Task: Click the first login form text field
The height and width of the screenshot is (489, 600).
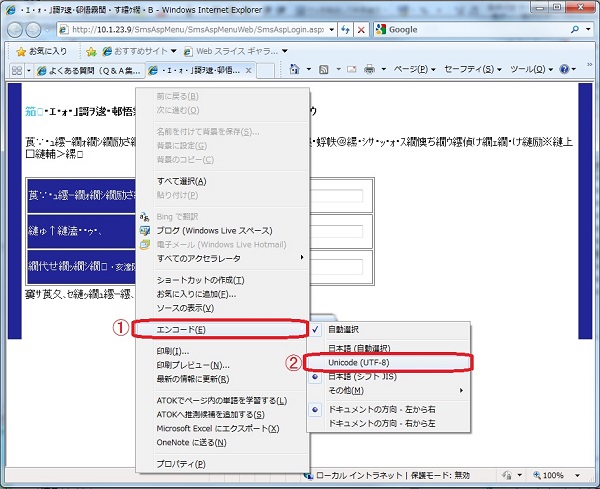Action: pos(336,196)
